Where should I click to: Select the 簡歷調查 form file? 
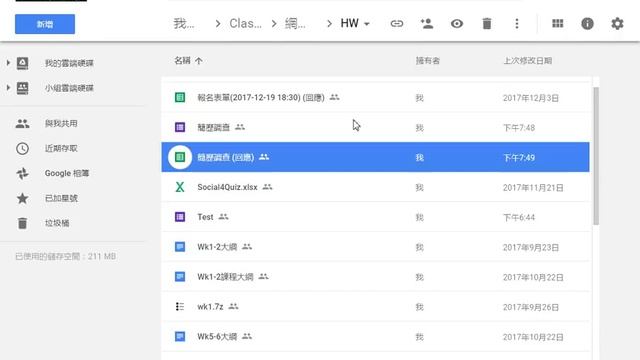pyautogui.click(x=376, y=127)
